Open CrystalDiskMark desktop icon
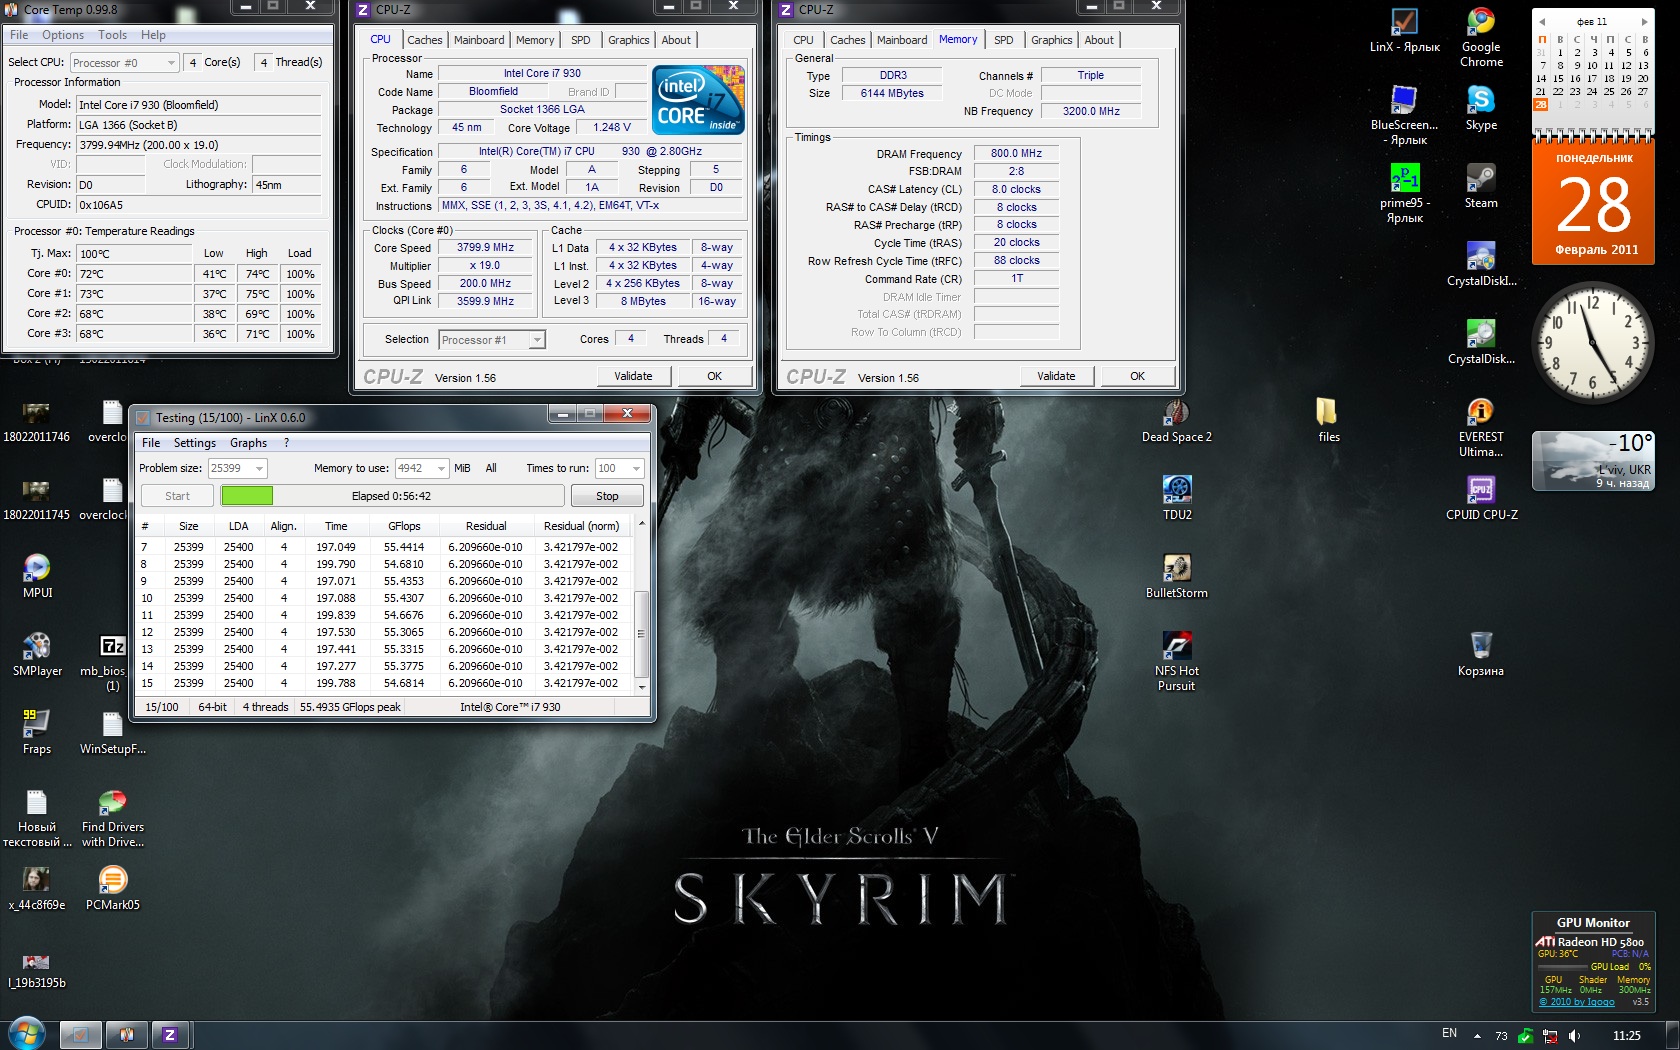The image size is (1680, 1050). [x=1481, y=342]
